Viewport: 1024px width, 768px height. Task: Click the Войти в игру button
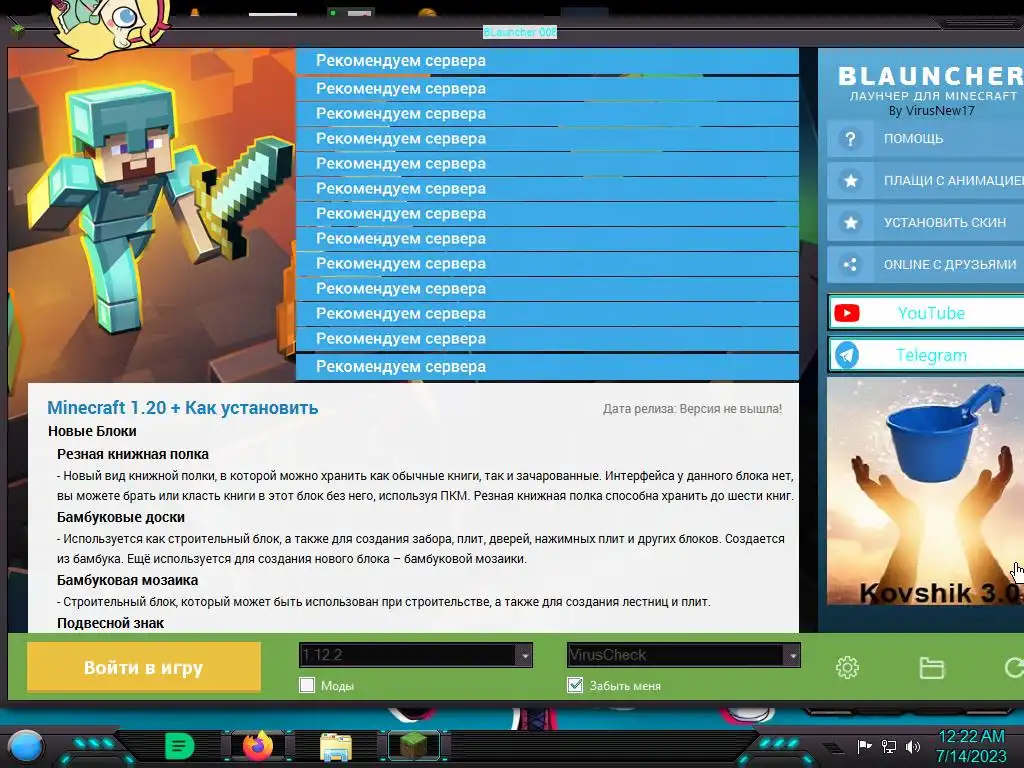[144, 667]
